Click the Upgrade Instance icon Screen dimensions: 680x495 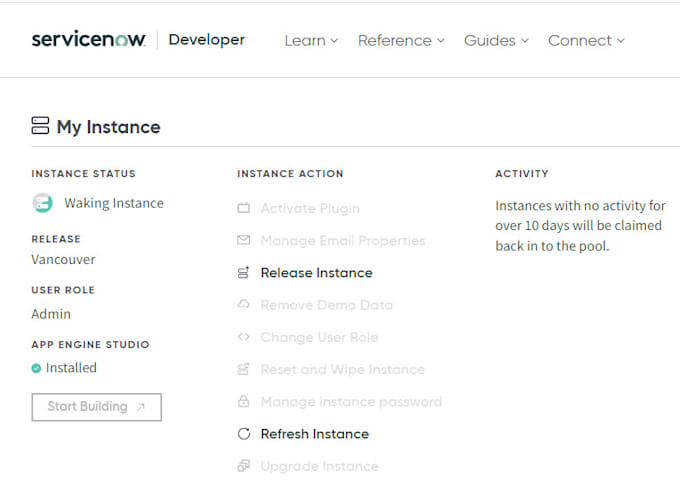[244, 466]
